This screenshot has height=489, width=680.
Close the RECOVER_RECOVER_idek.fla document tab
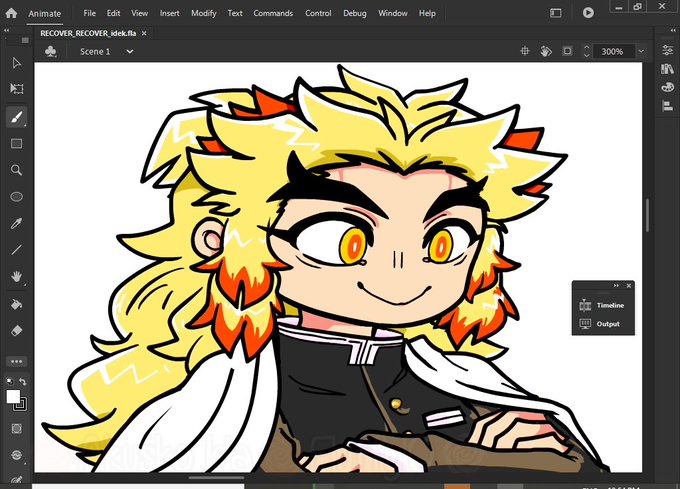pyautogui.click(x=144, y=33)
